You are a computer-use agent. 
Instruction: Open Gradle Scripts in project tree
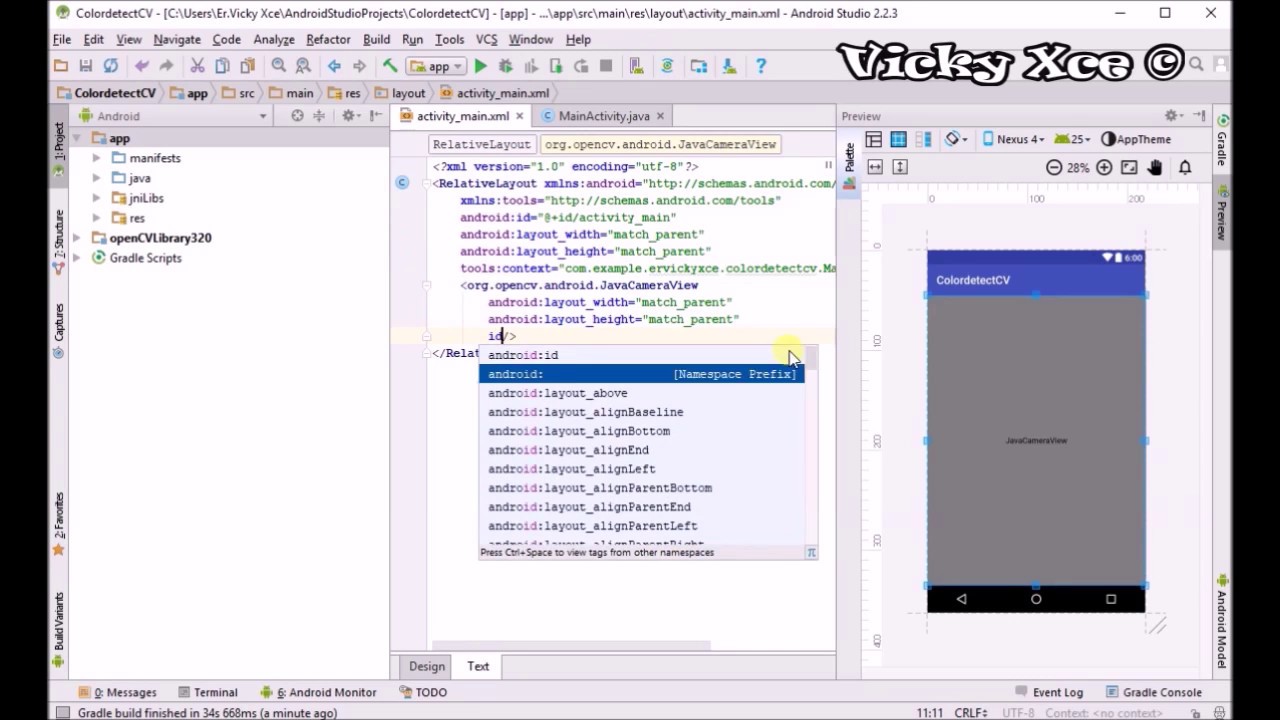click(146, 258)
